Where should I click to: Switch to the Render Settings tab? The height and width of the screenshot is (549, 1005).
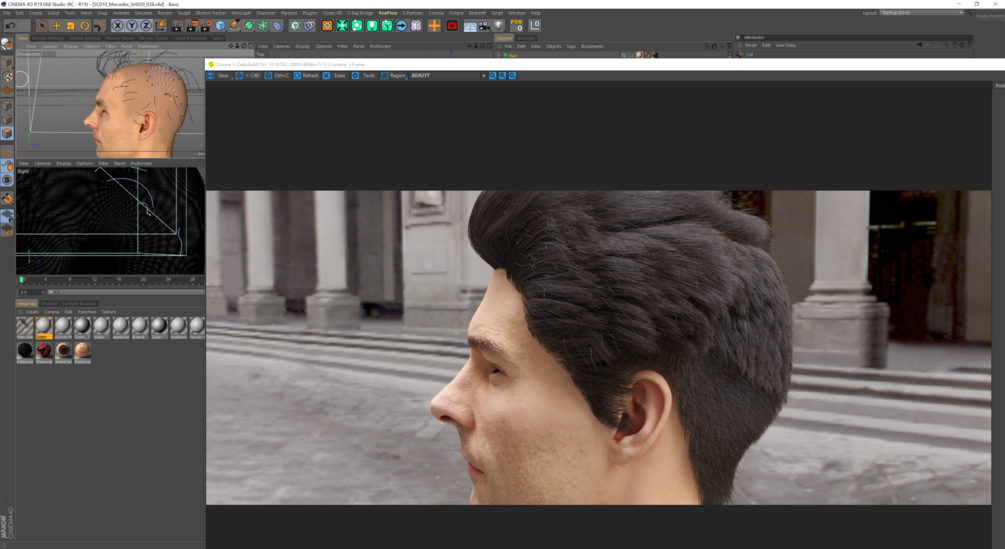point(48,38)
